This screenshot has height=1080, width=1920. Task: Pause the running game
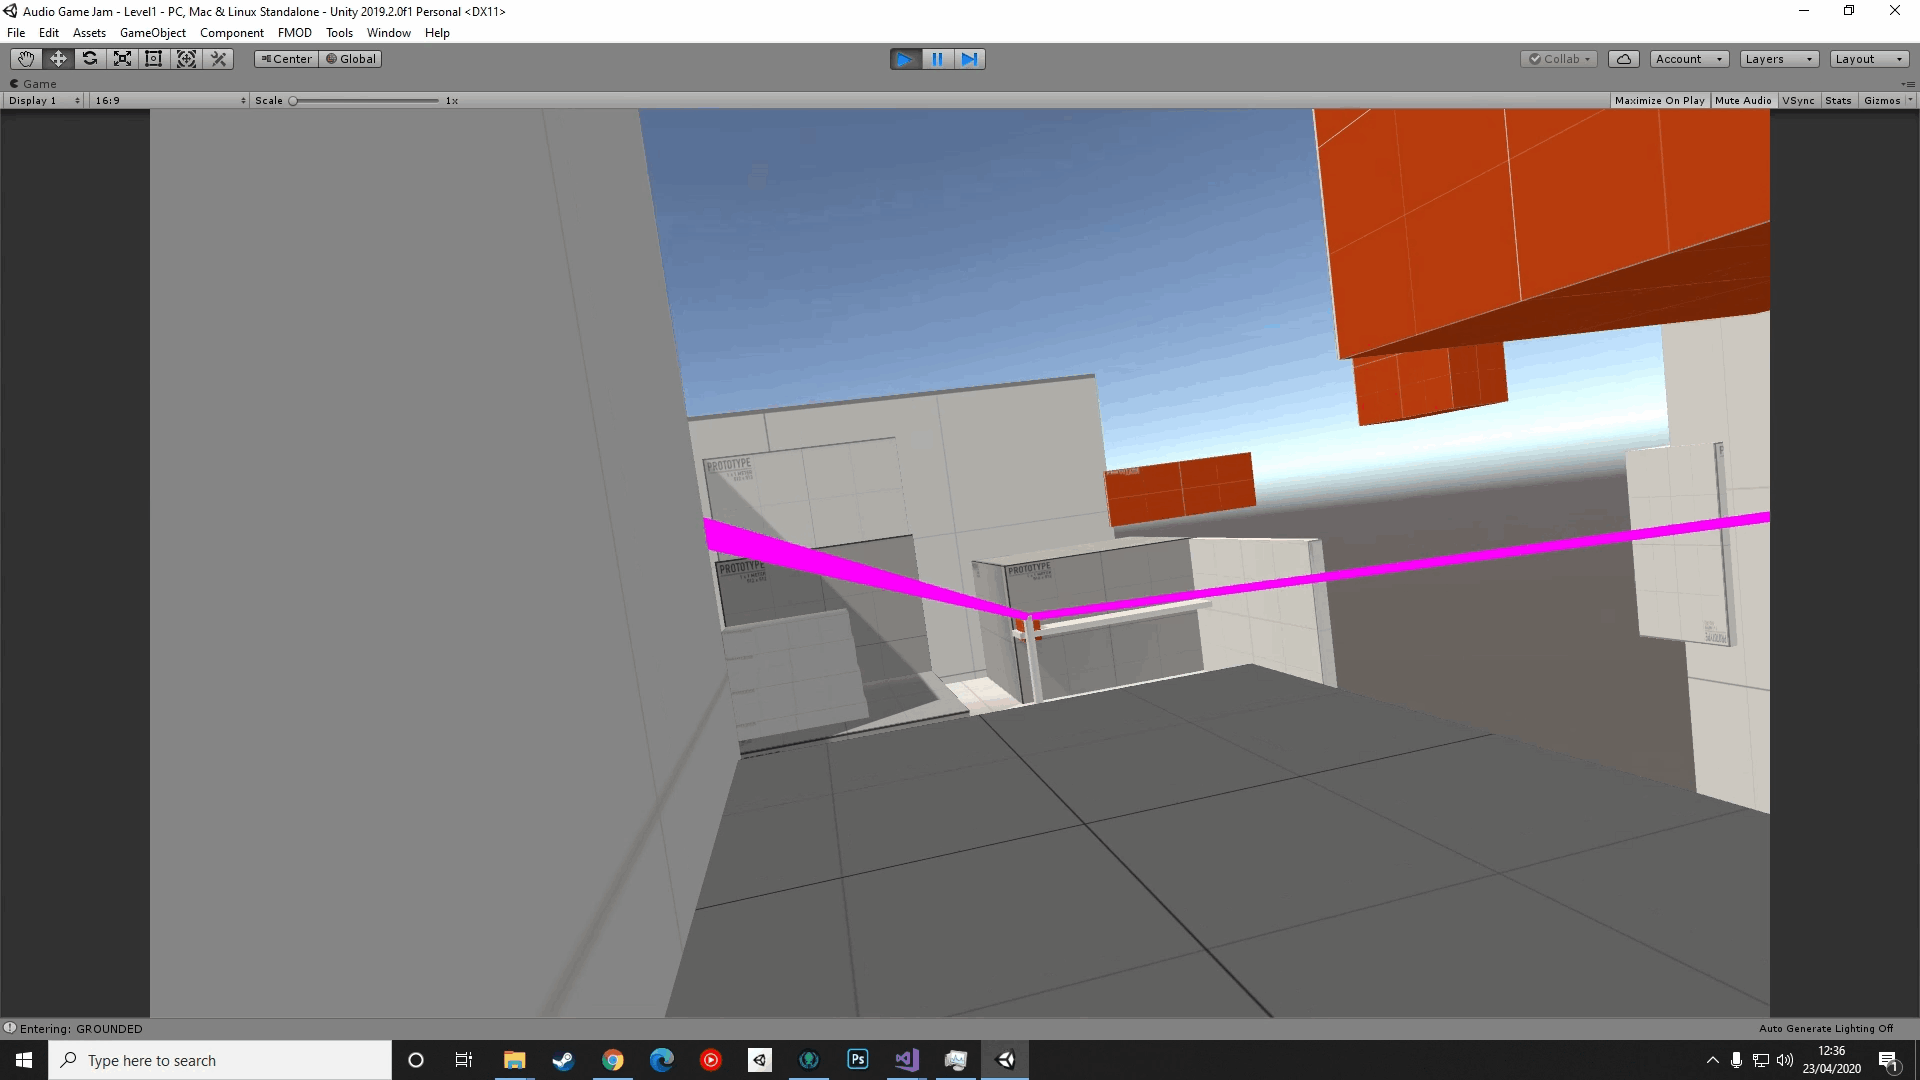pyautogui.click(x=937, y=59)
